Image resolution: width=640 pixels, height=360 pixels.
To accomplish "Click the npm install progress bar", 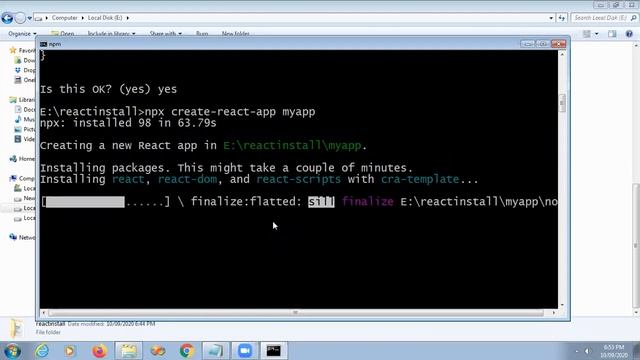I will [105, 202].
